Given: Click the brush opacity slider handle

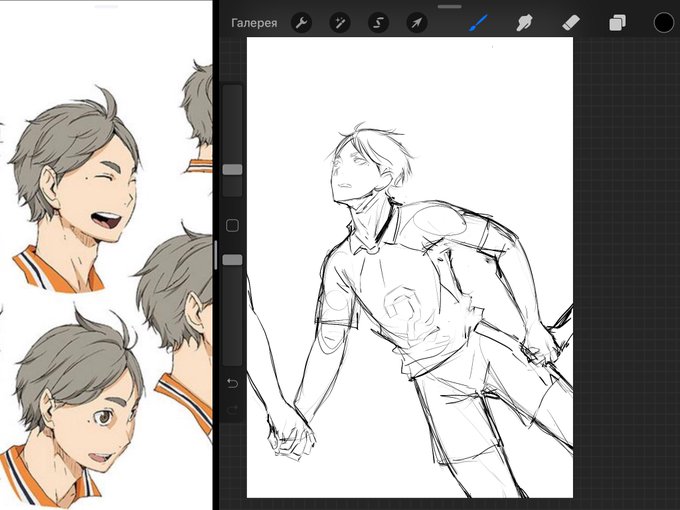Looking at the screenshot, I should [x=232, y=260].
